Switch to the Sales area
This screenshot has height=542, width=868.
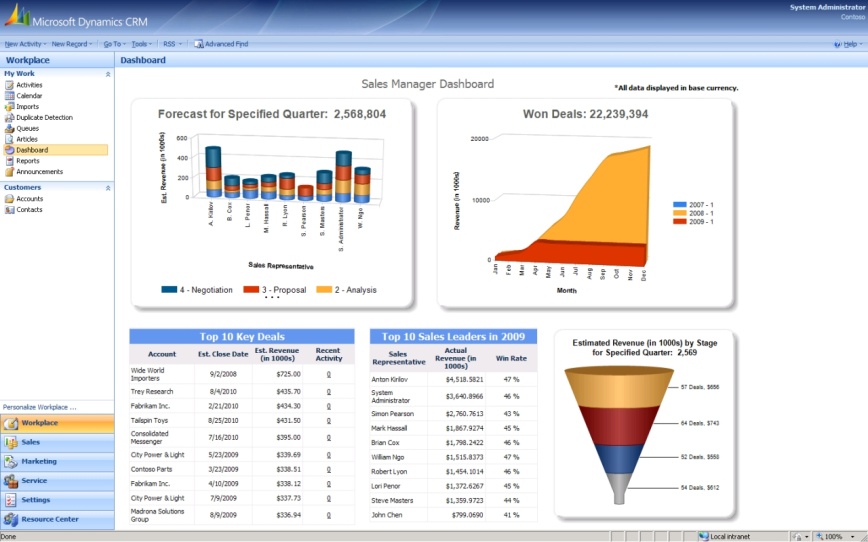pos(57,442)
